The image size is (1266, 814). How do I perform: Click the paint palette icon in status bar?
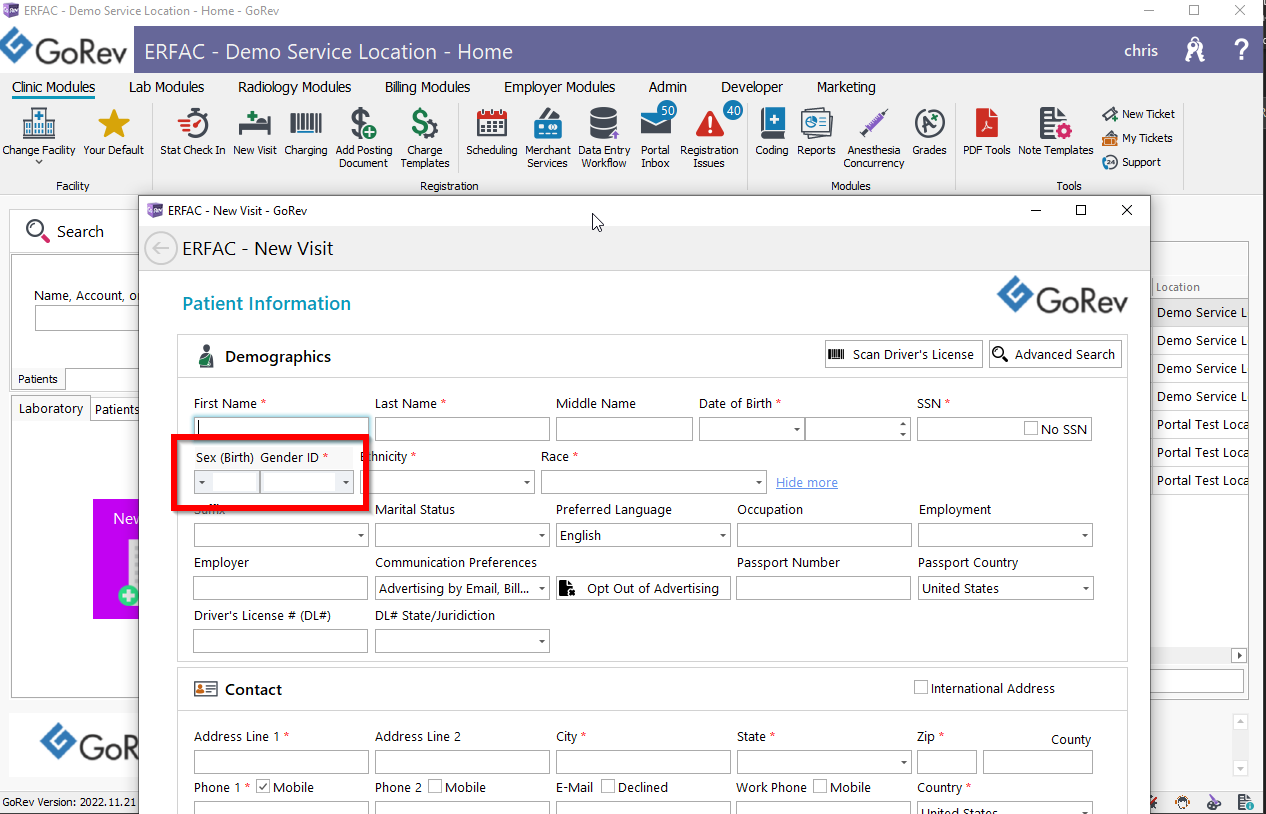pyautogui.click(x=1214, y=802)
